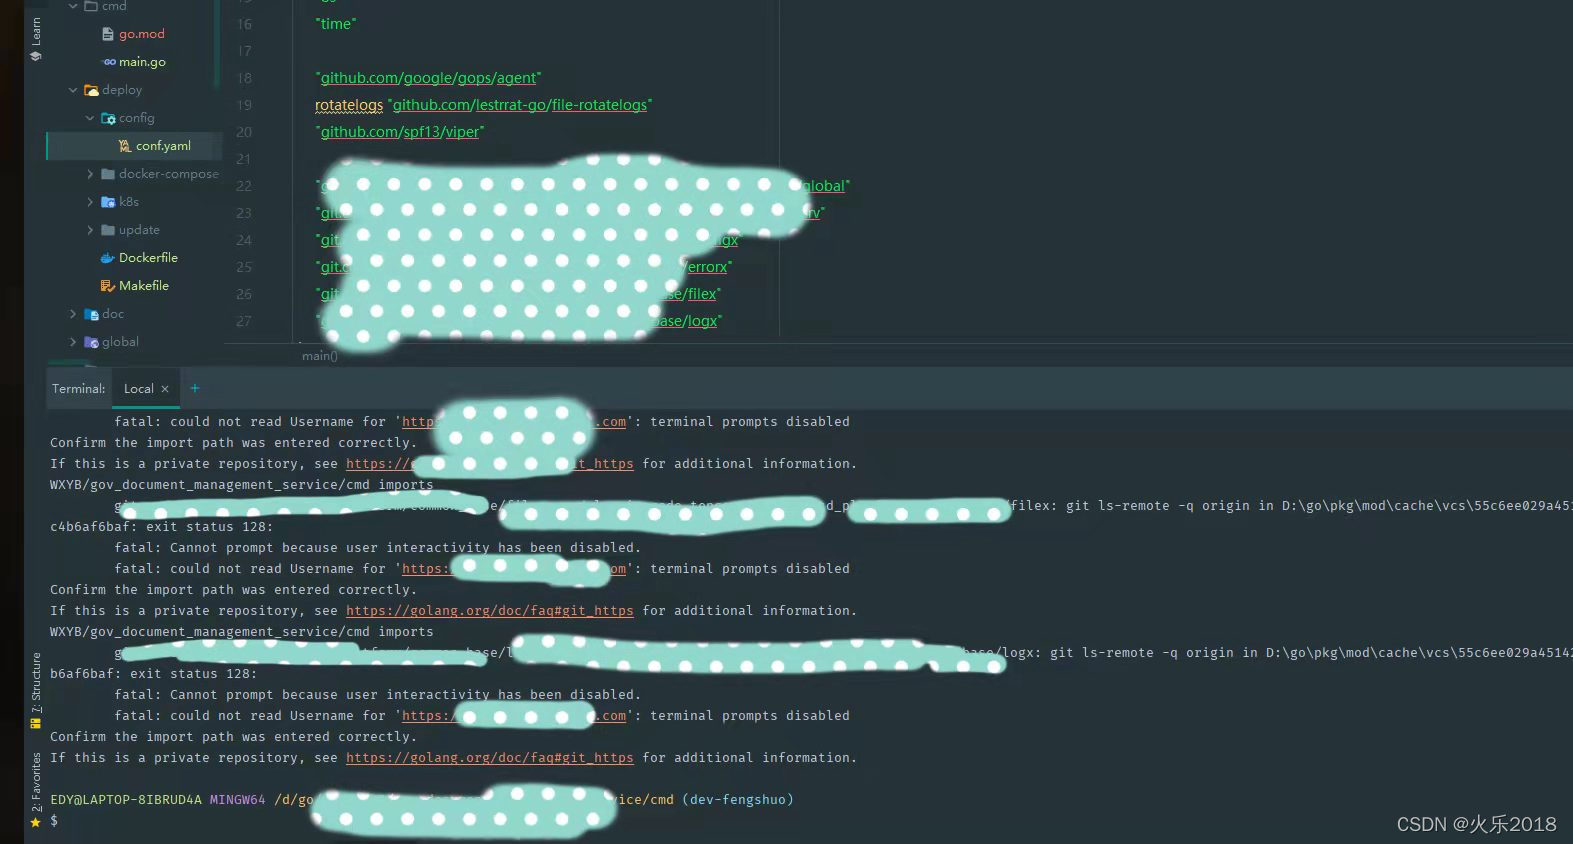
Task: Open the go.mod file
Action: click(141, 34)
